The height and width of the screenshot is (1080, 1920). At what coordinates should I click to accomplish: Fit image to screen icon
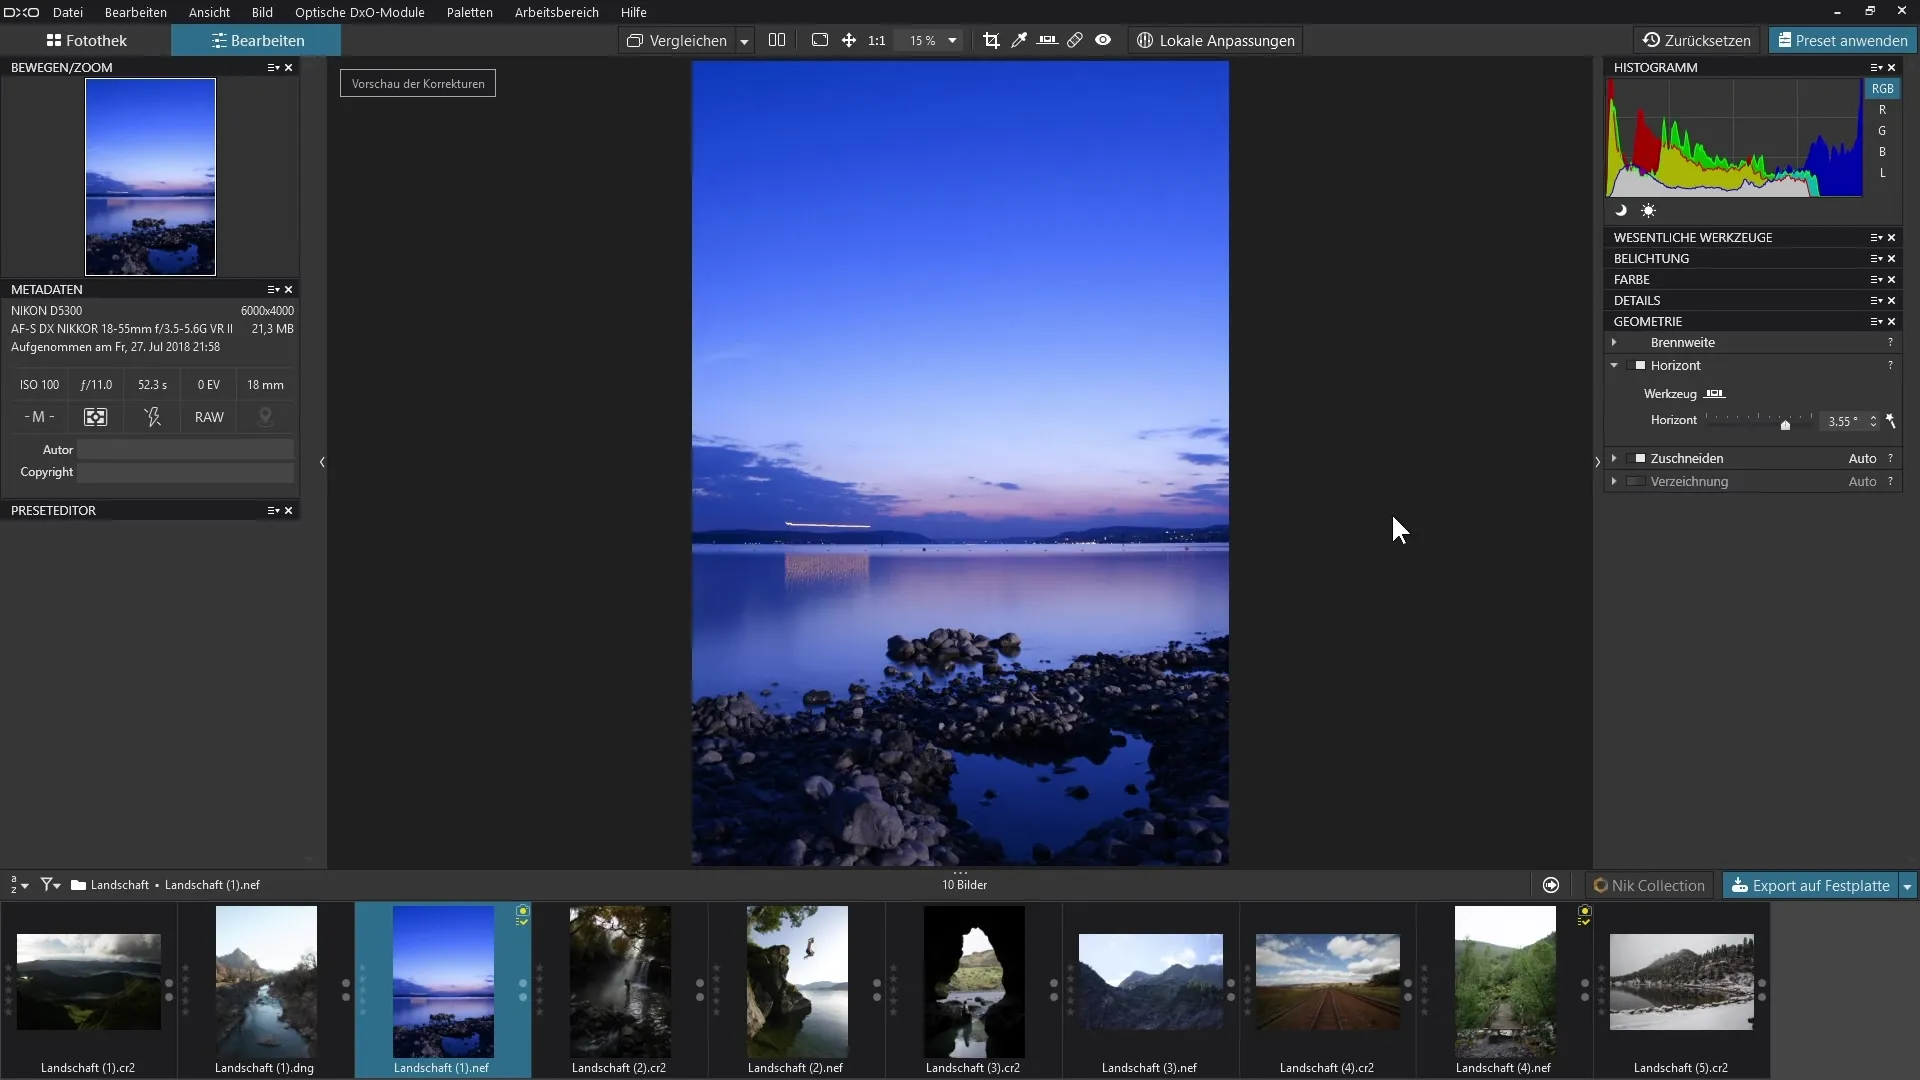tap(820, 40)
